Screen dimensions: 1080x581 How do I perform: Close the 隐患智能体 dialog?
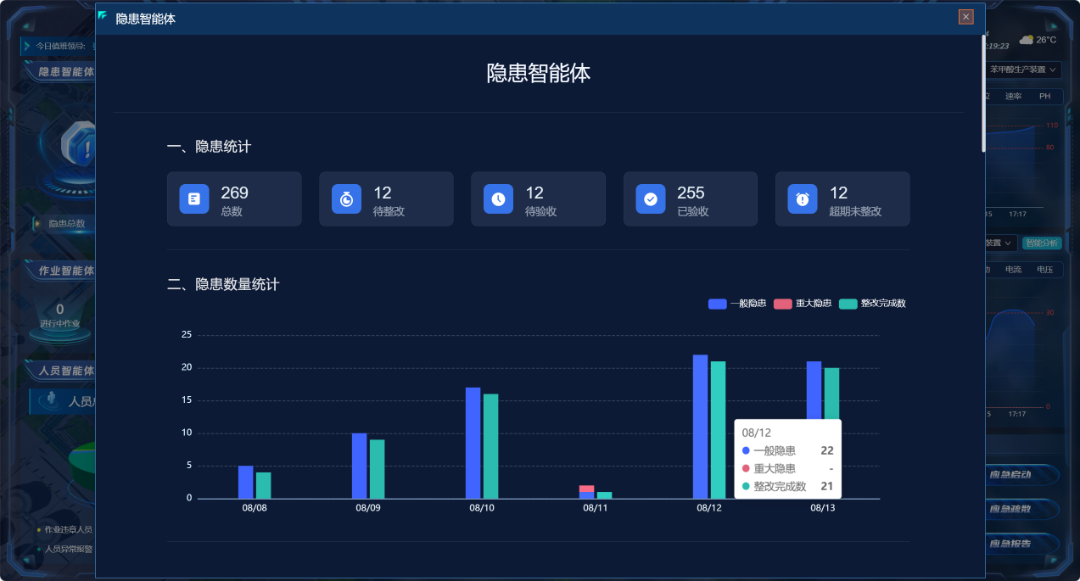966,17
